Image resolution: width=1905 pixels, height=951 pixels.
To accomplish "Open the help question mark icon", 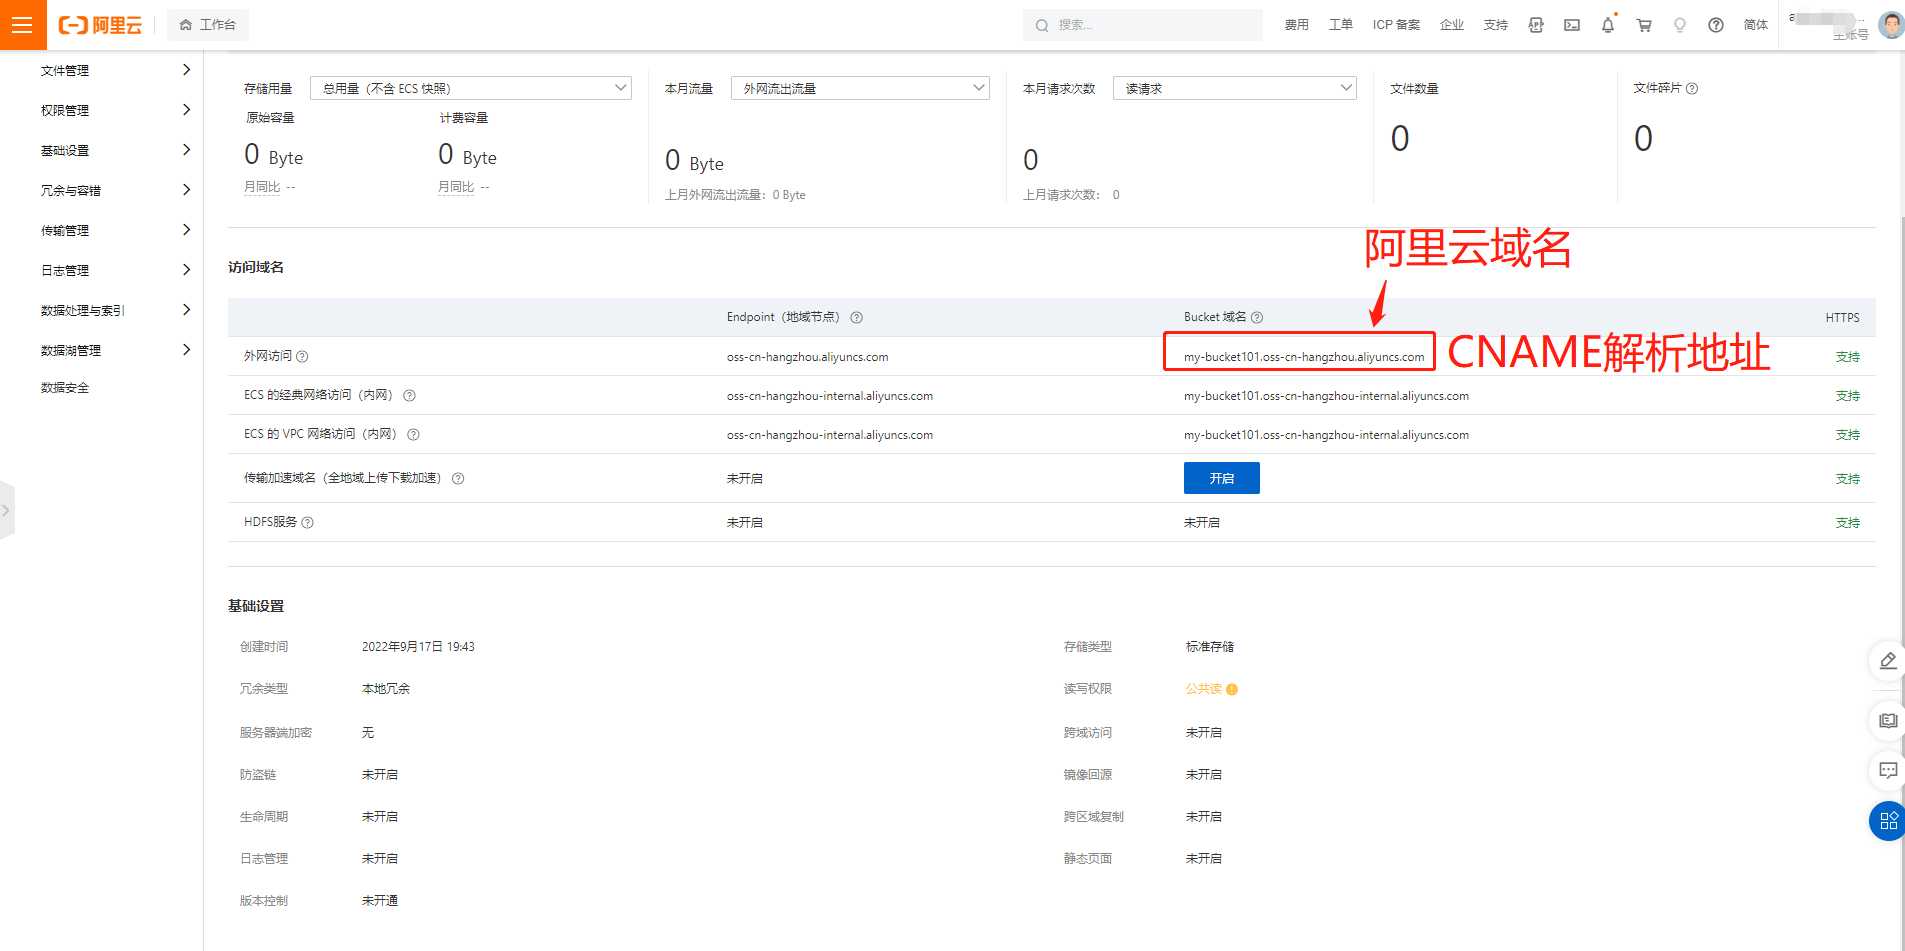I will [1716, 25].
